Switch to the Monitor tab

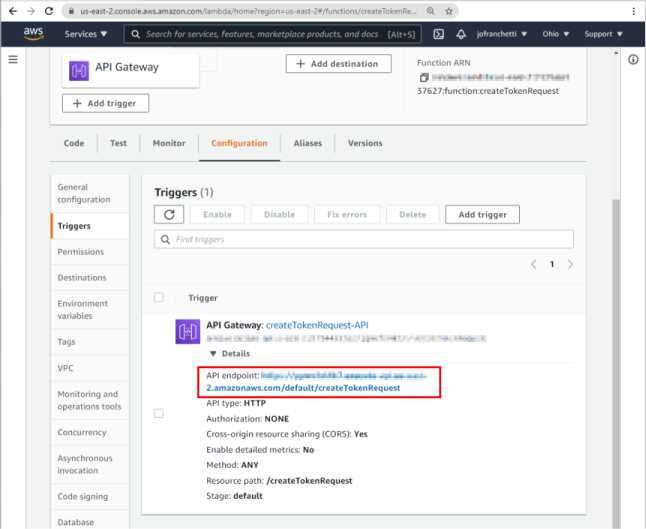[x=169, y=143]
